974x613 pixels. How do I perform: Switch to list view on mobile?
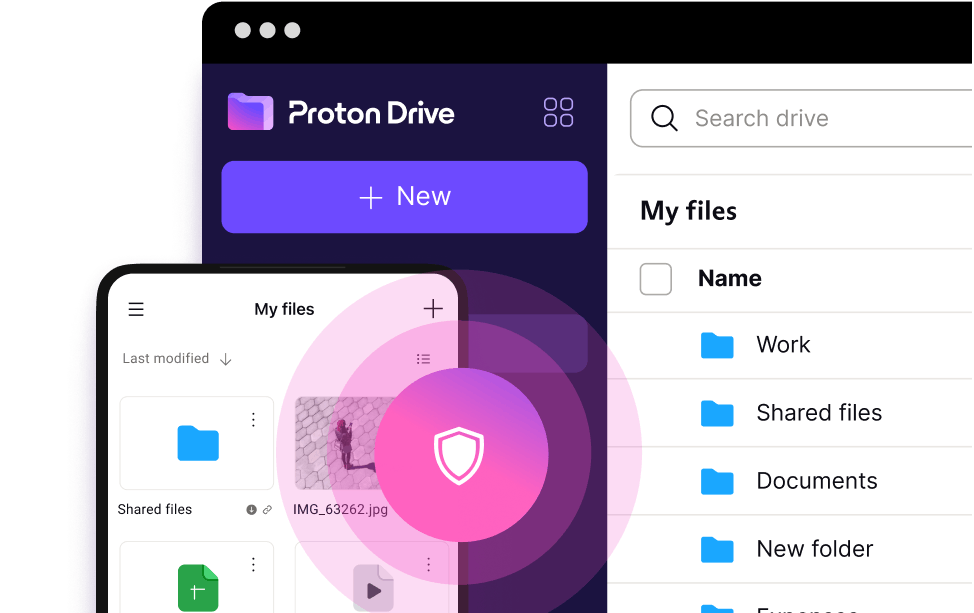click(423, 359)
